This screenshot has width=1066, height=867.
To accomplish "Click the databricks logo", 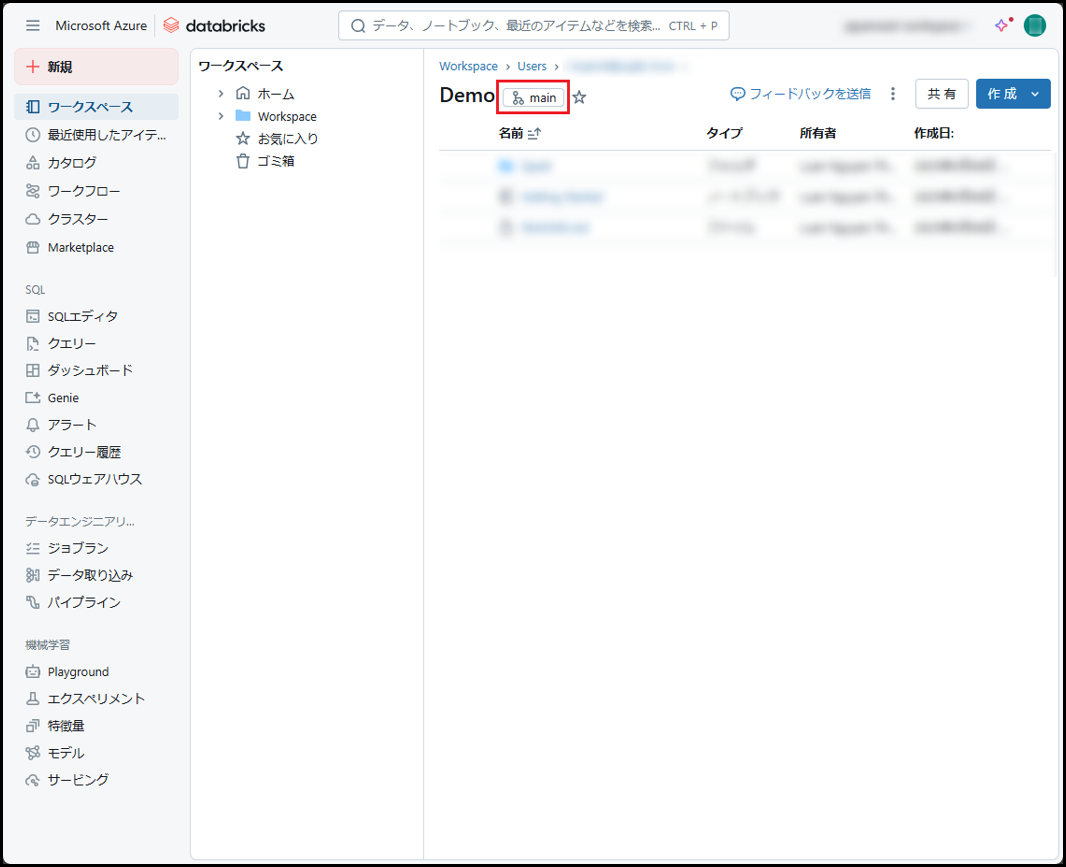I will 215,26.
